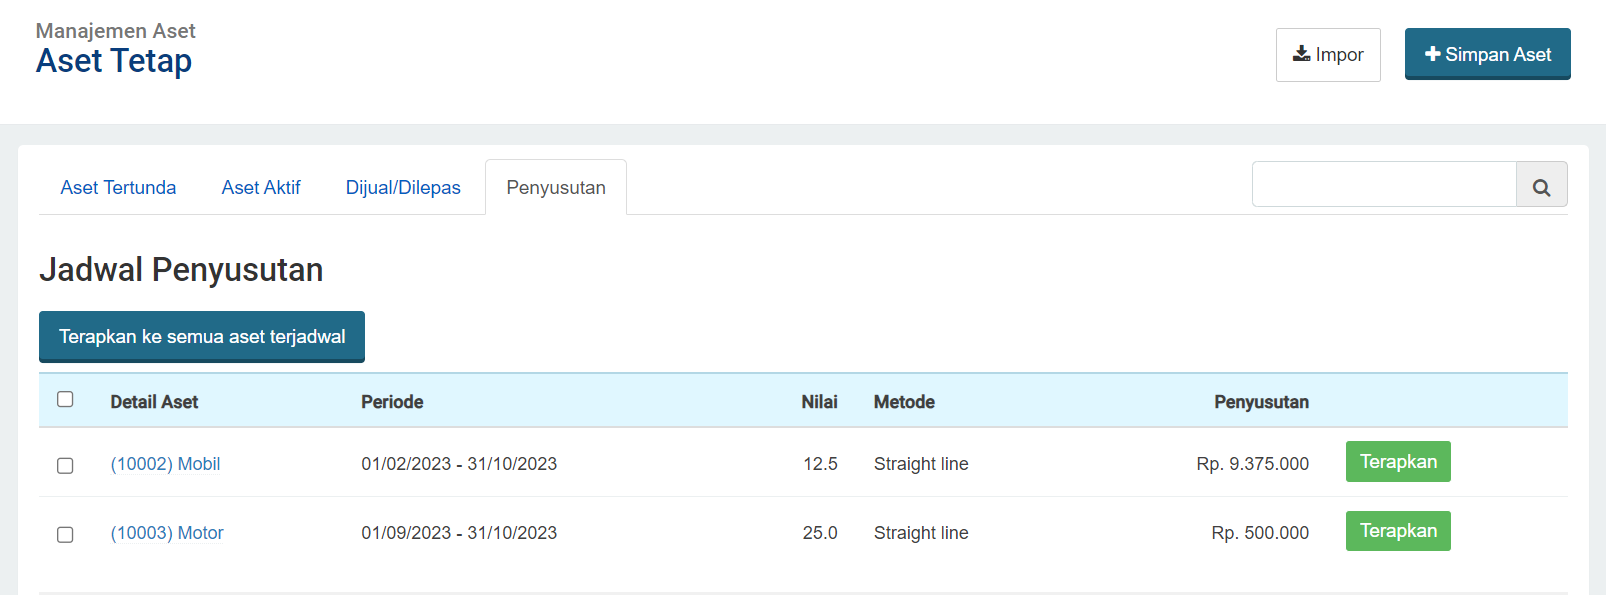Image resolution: width=1606 pixels, height=595 pixels.
Task: Apply depreciation with Terapkan for Mobil row
Action: pos(1398,462)
